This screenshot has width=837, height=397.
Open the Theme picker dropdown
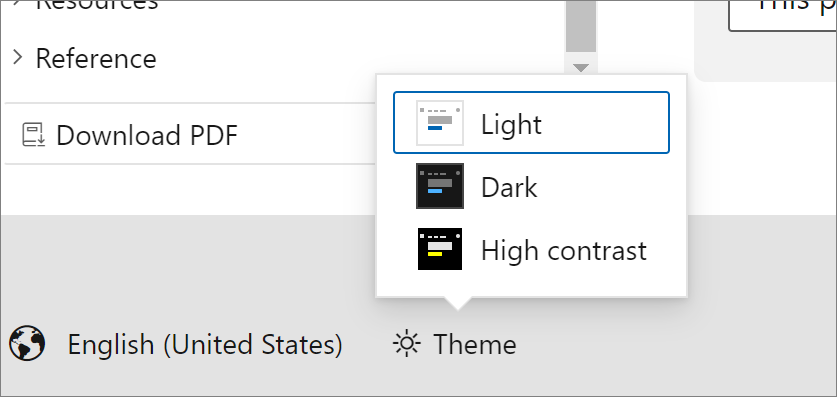(x=454, y=344)
